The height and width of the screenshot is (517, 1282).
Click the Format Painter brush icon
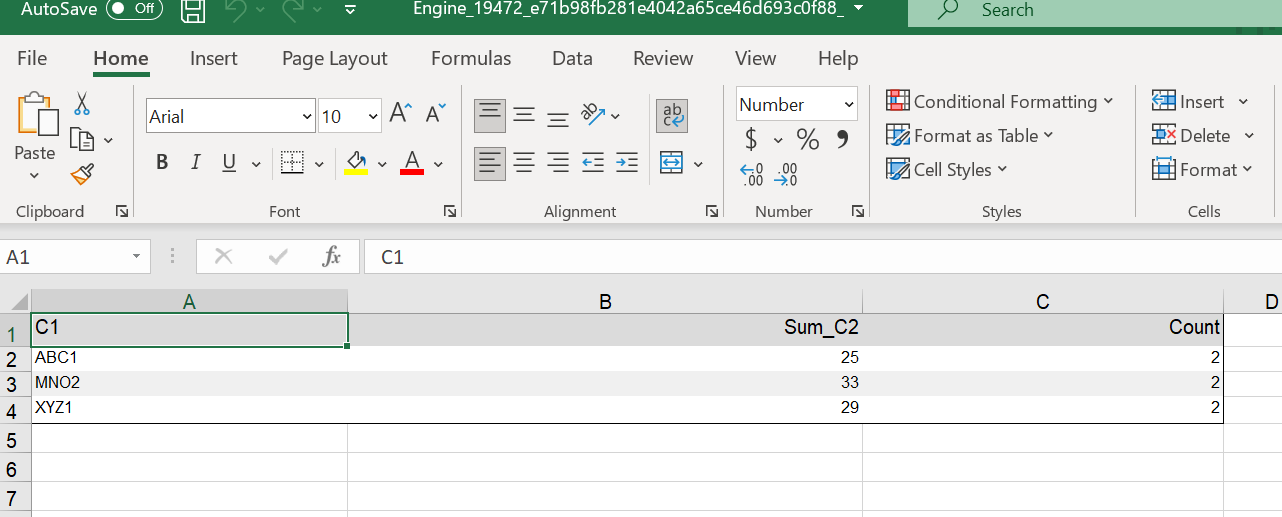coord(82,175)
